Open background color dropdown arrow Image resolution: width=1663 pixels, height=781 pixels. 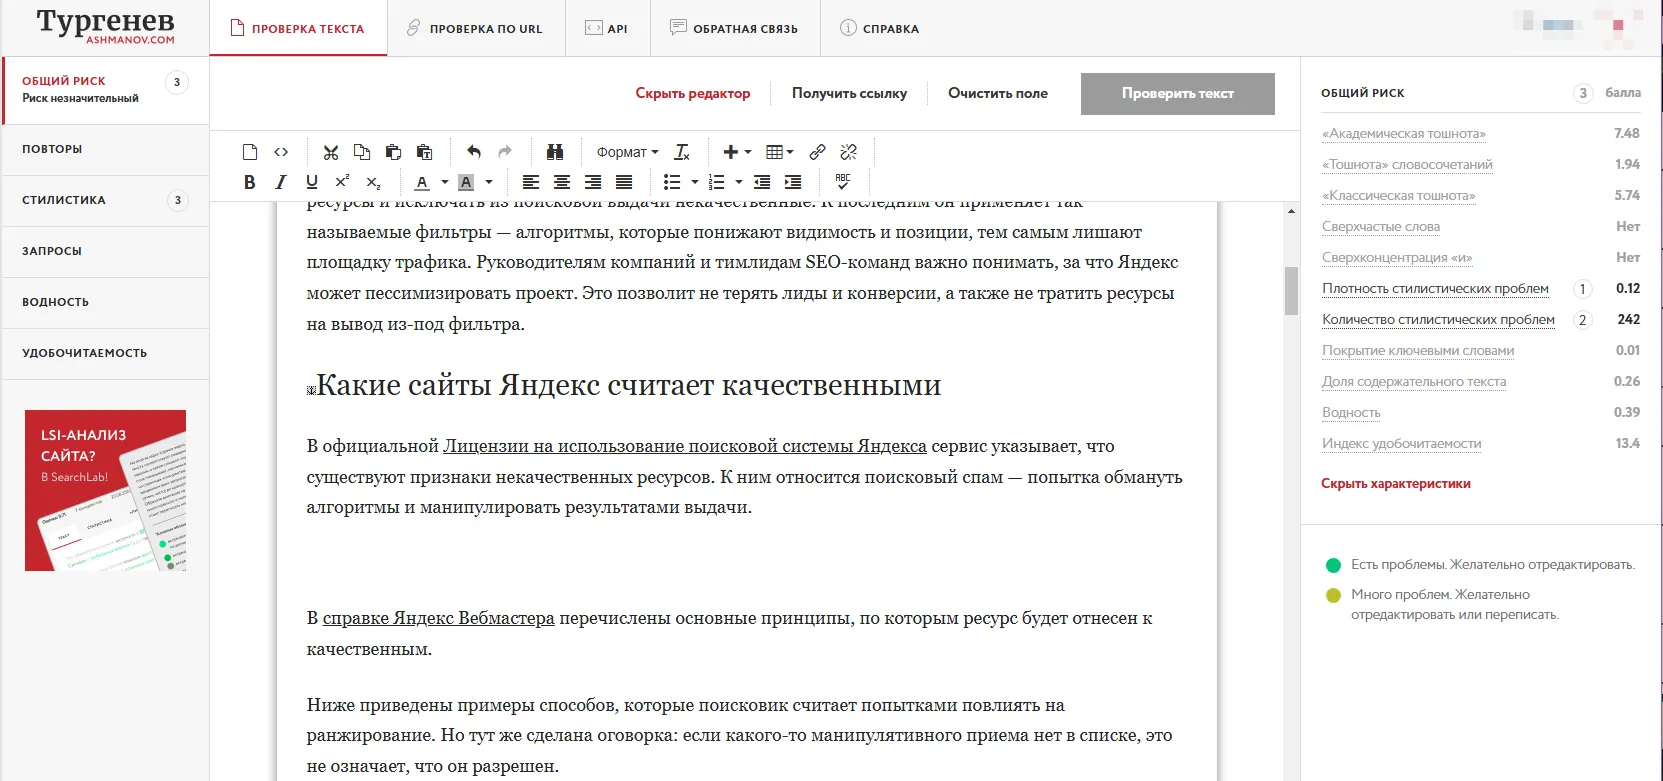coord(489,182)
